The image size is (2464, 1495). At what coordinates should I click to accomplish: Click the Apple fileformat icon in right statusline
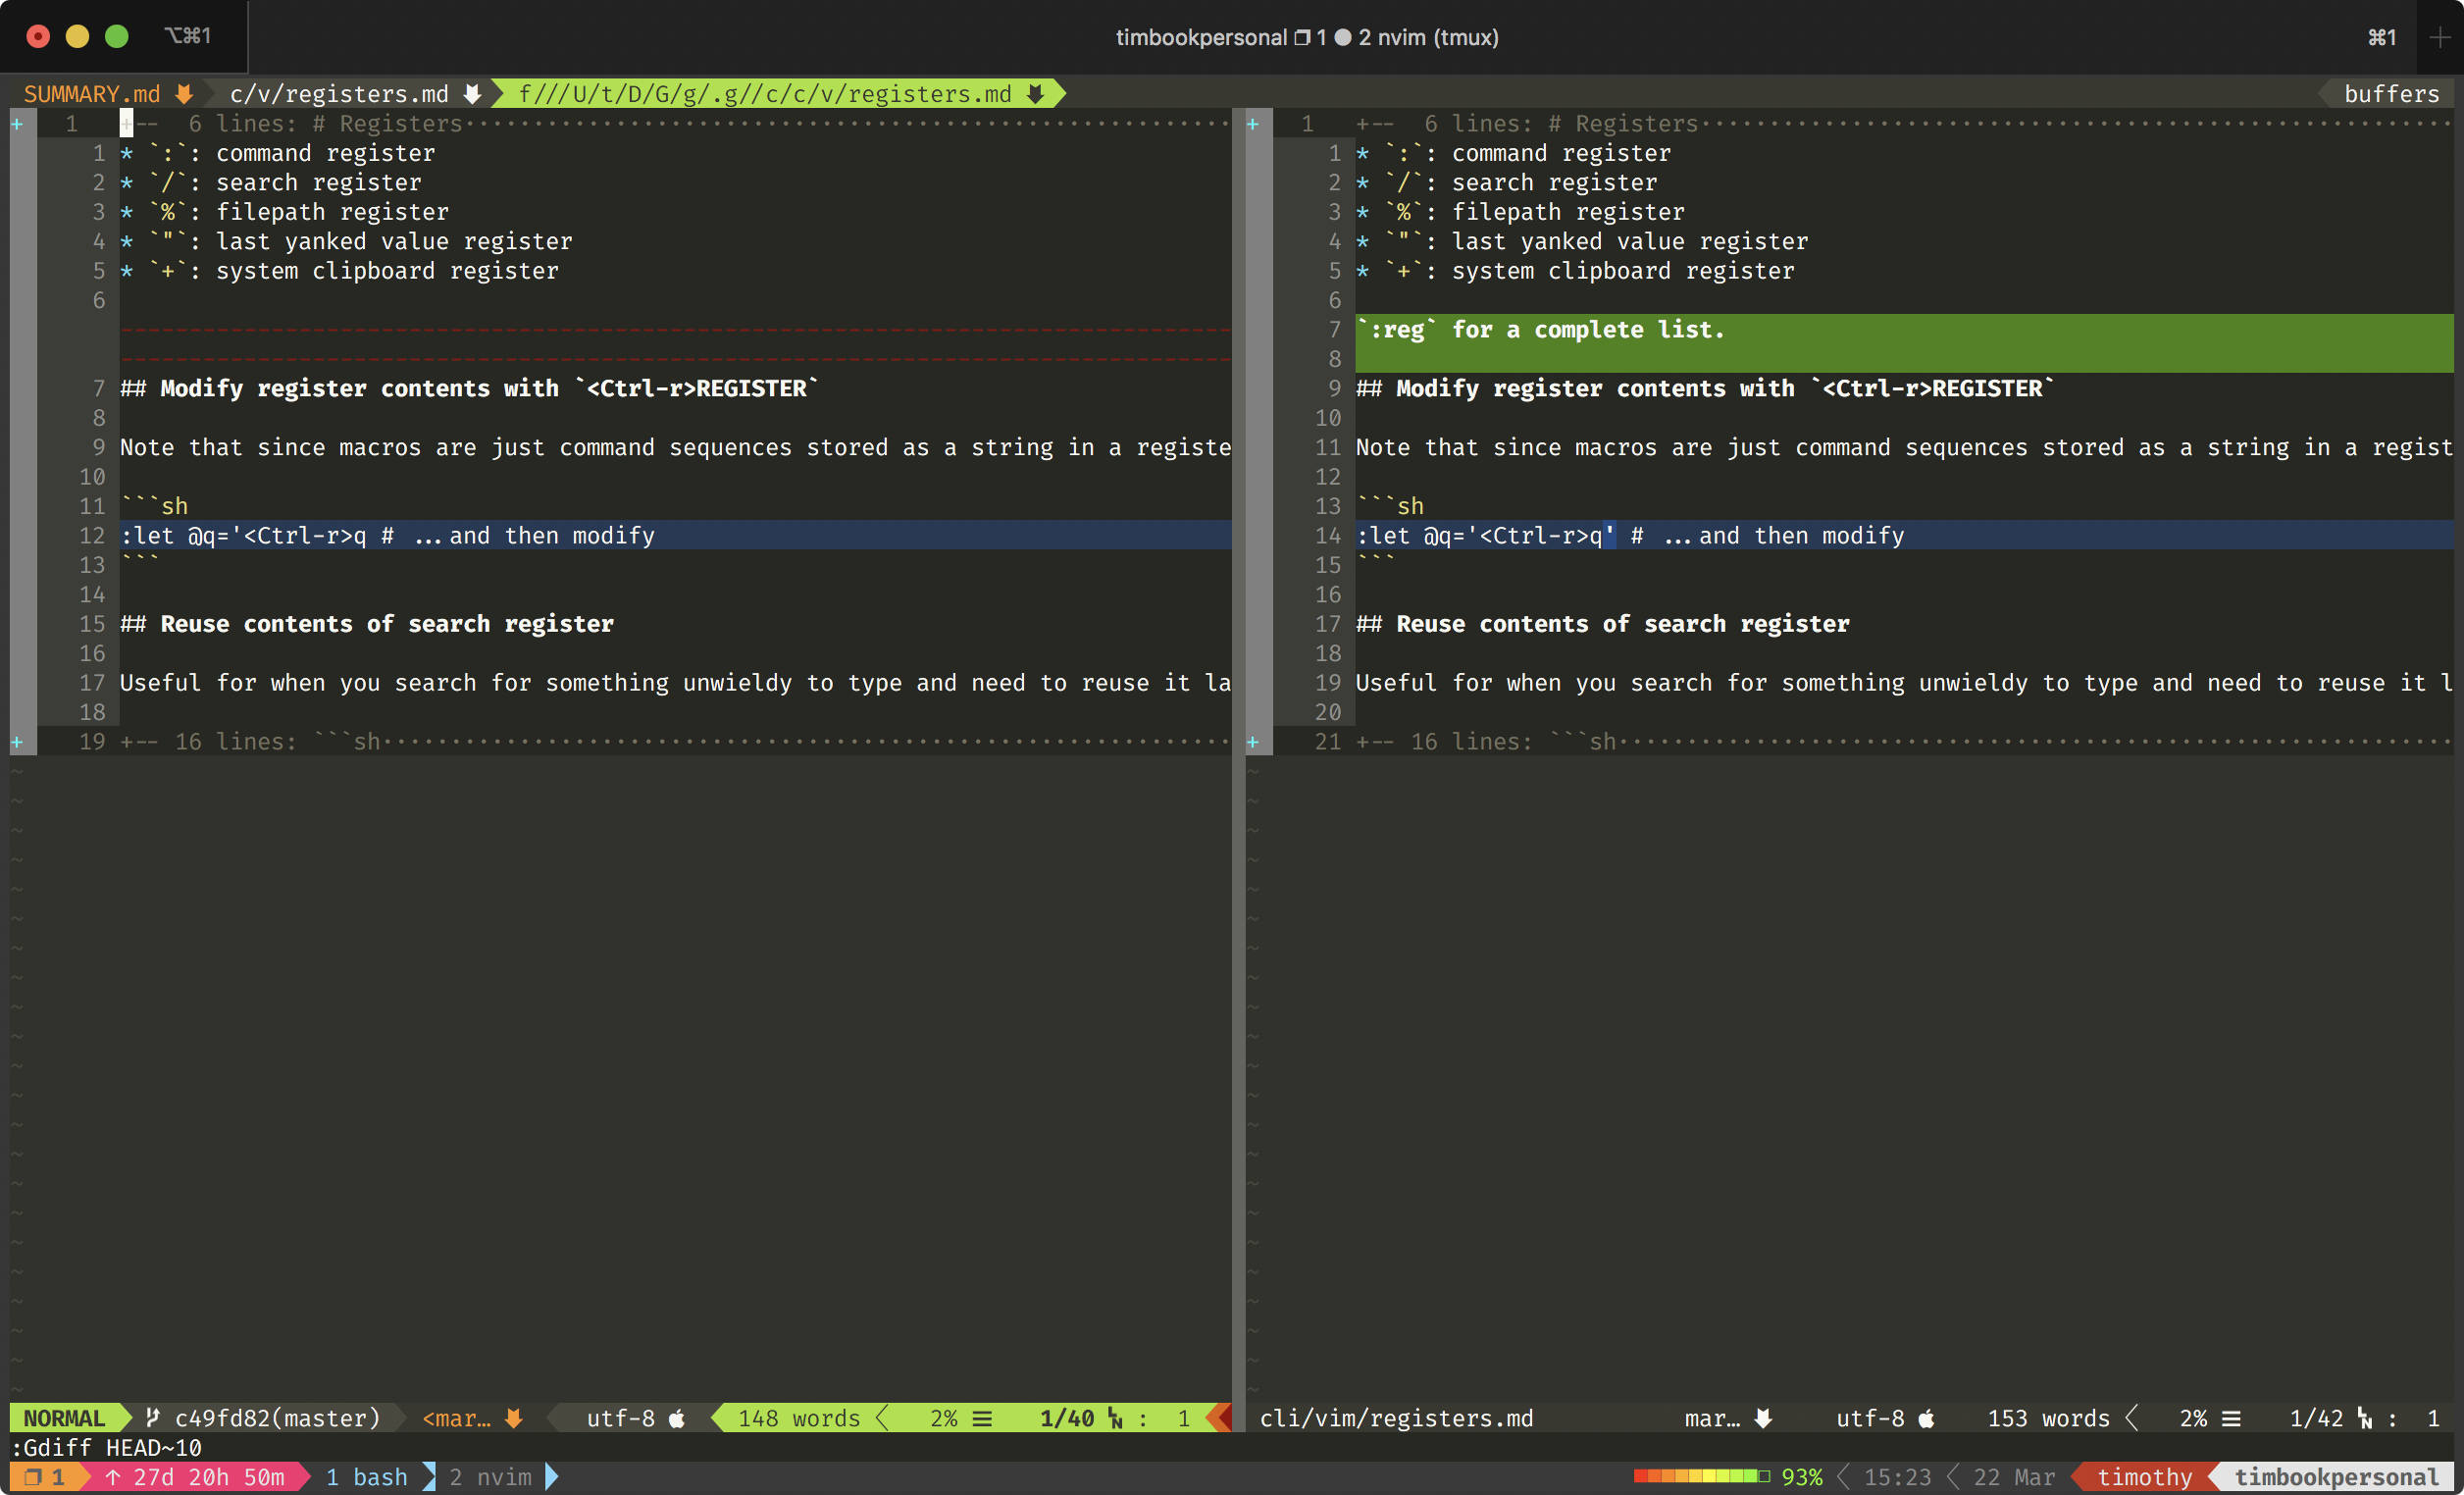[1926, 1418]
